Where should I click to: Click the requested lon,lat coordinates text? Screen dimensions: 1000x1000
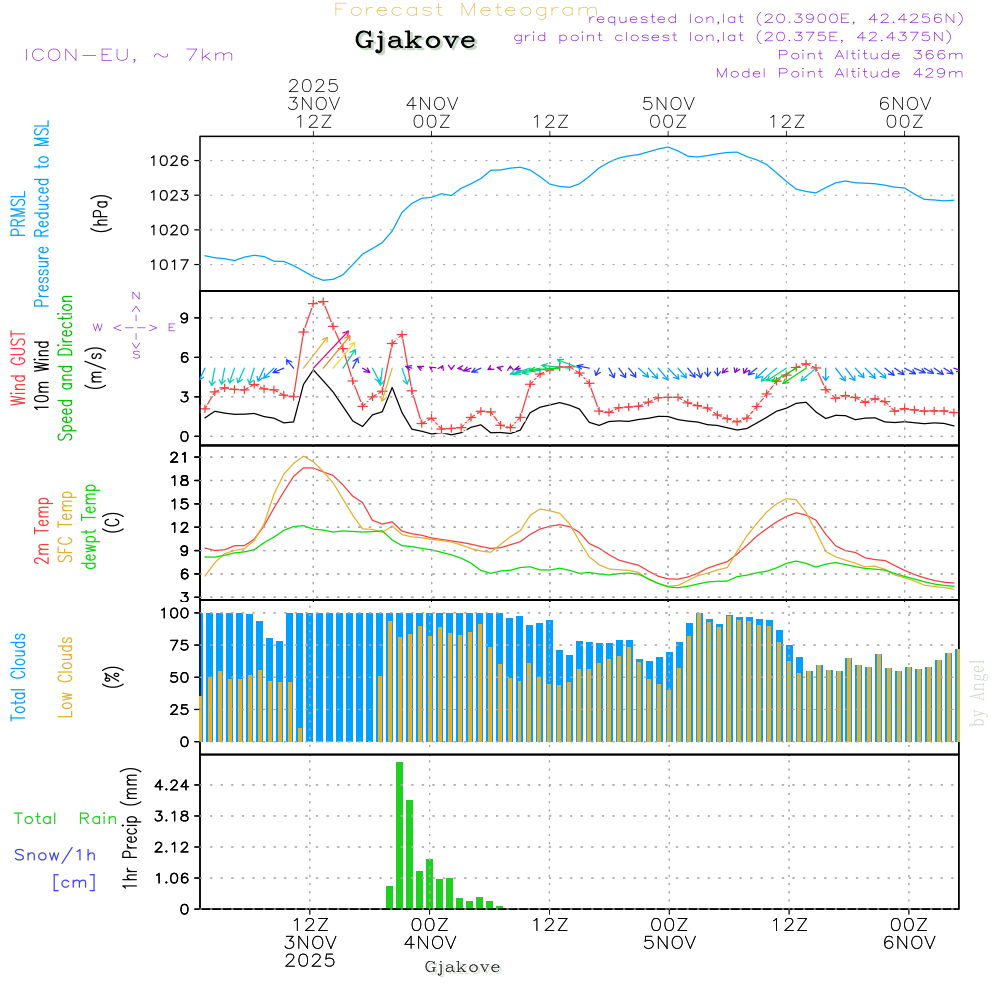pos(776,18)
